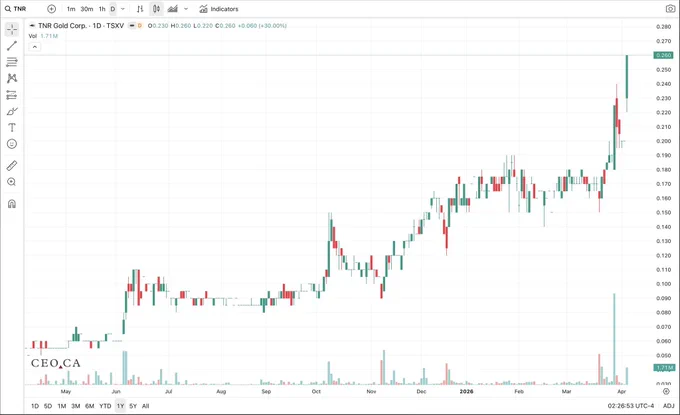680x415 pixels.
Task: Click the Oct date axis label
Action: click(x=316, y=391)
